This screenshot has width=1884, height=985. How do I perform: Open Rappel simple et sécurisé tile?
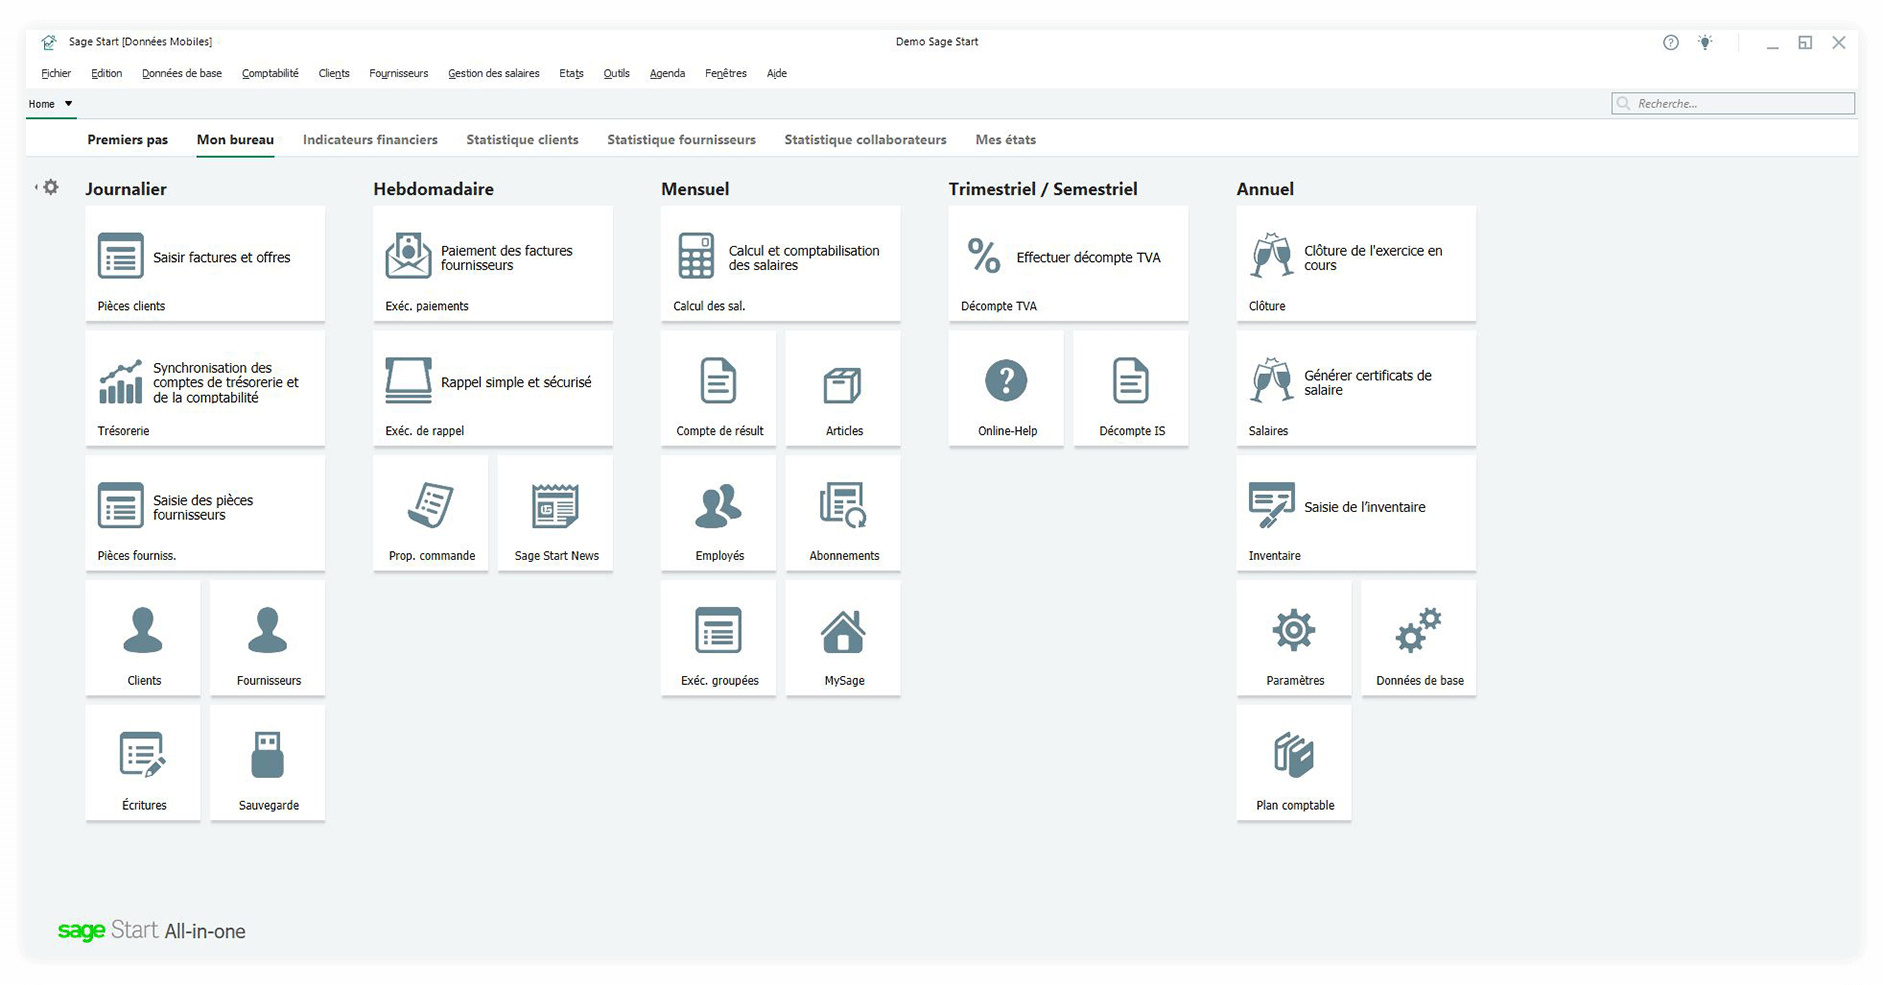(x=493, y=389)
